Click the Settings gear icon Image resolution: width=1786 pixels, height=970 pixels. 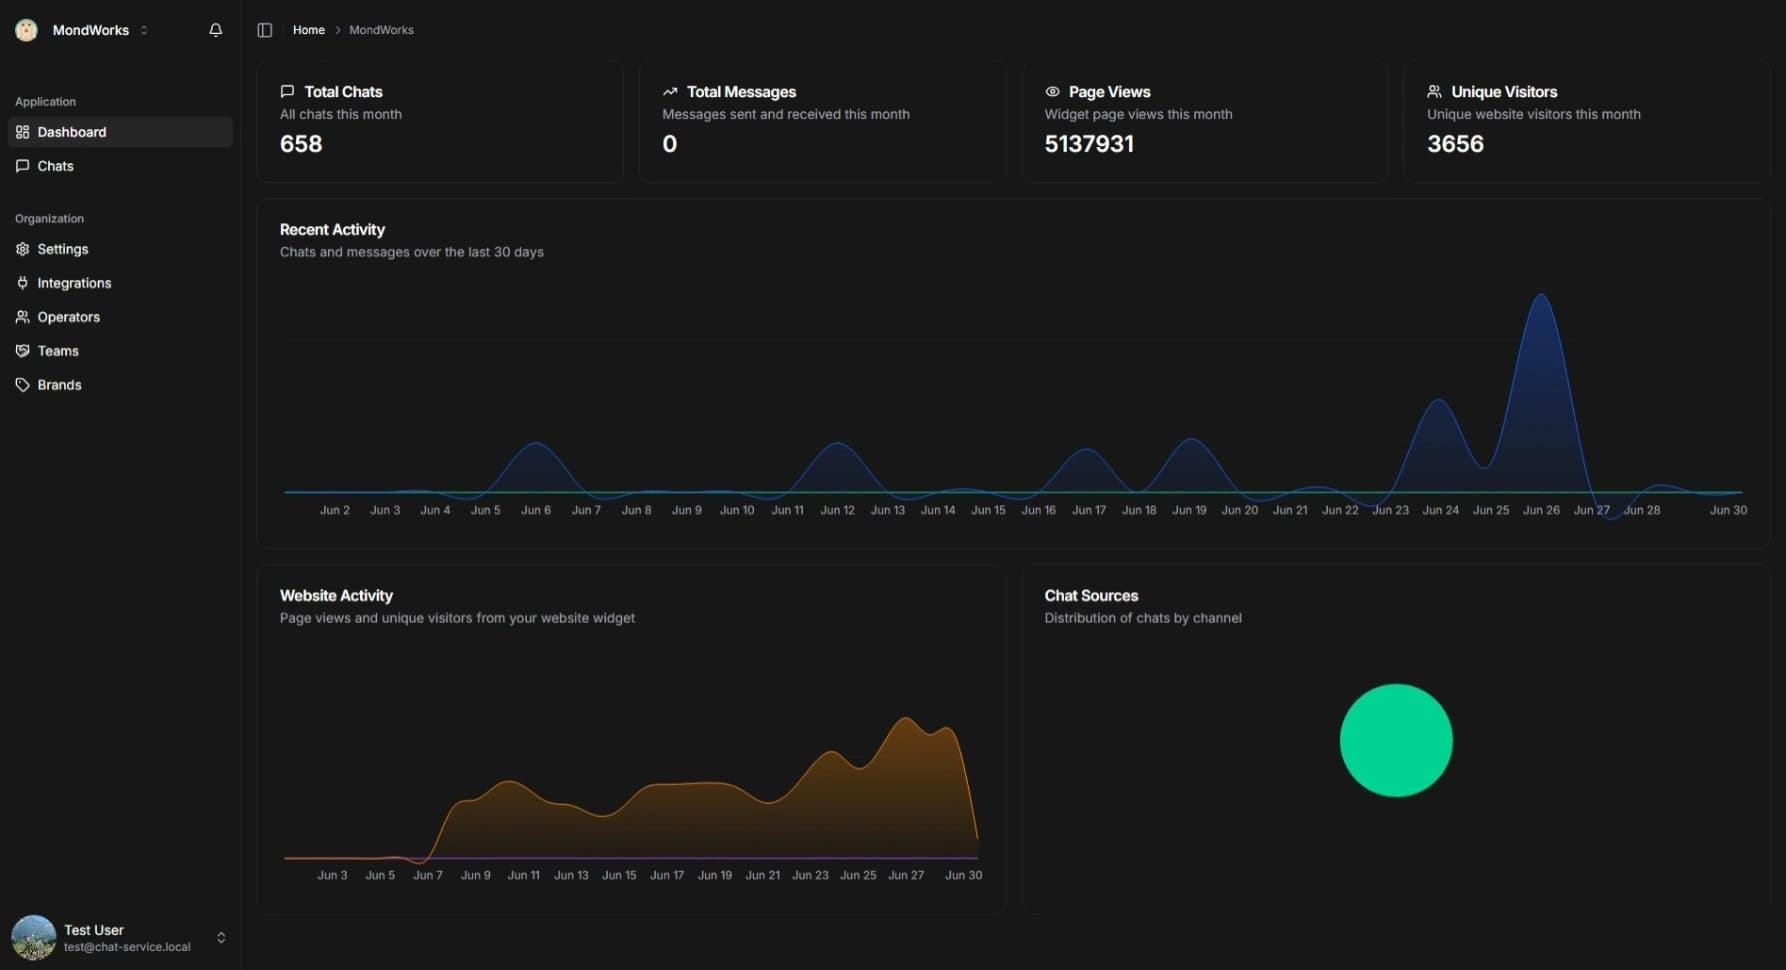pos(23,249)
